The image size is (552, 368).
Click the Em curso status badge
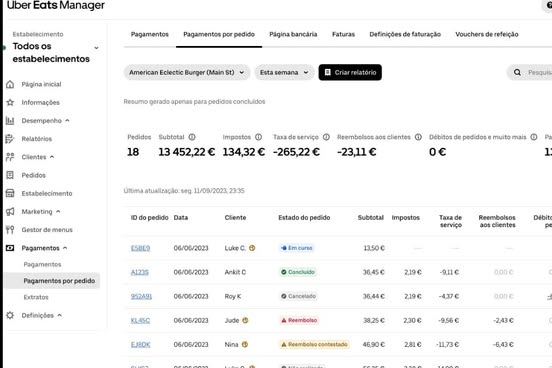[296, 248]
